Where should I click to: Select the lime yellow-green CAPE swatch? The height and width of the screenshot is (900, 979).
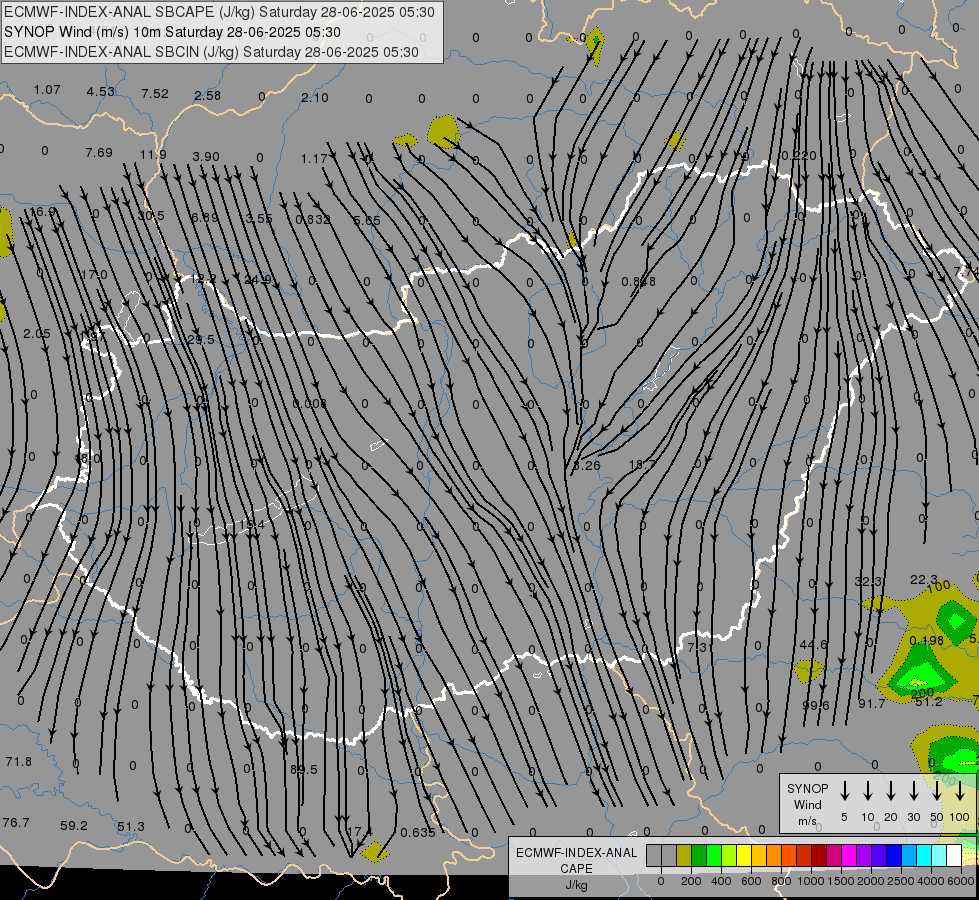coord(729,856)
